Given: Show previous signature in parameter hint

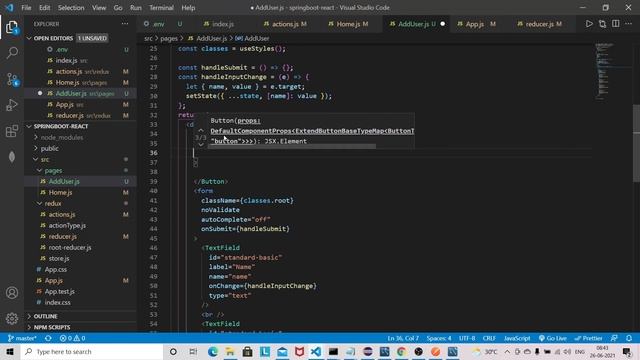Looking at the screenshot, I should coord(201,130).
